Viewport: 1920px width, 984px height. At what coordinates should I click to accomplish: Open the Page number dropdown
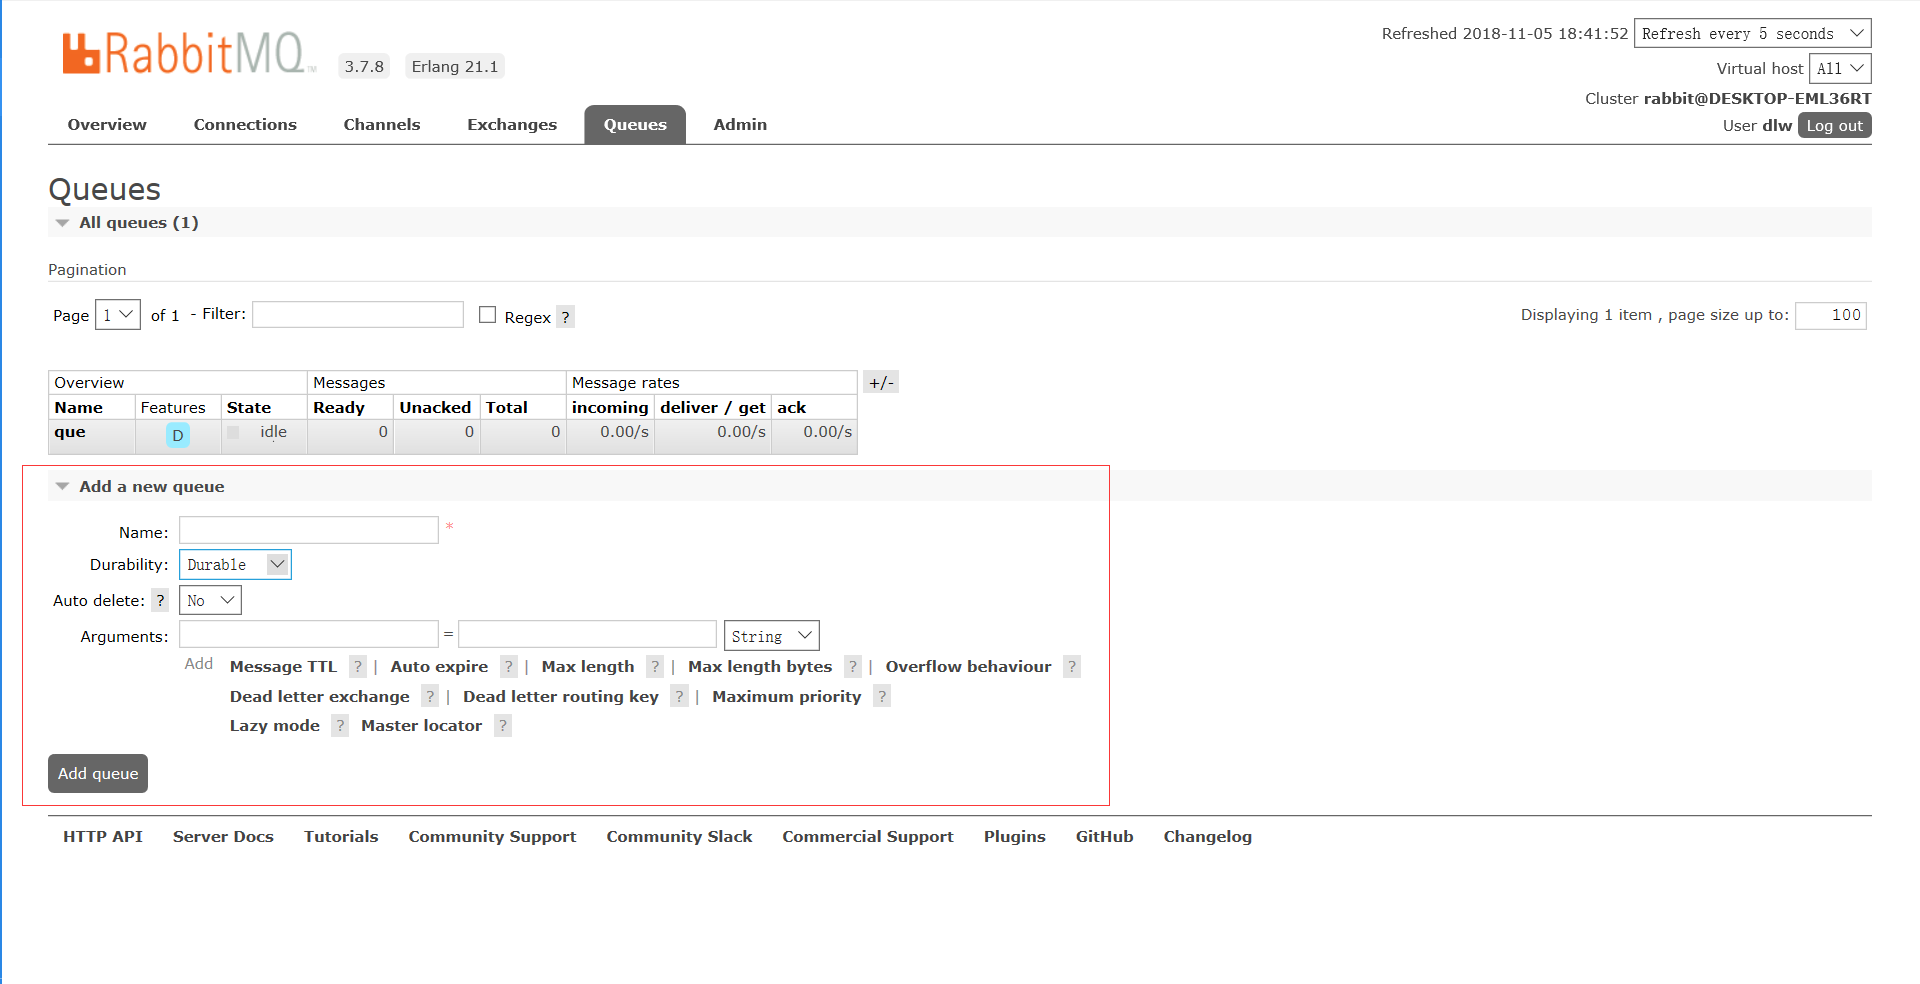point(118,315)
